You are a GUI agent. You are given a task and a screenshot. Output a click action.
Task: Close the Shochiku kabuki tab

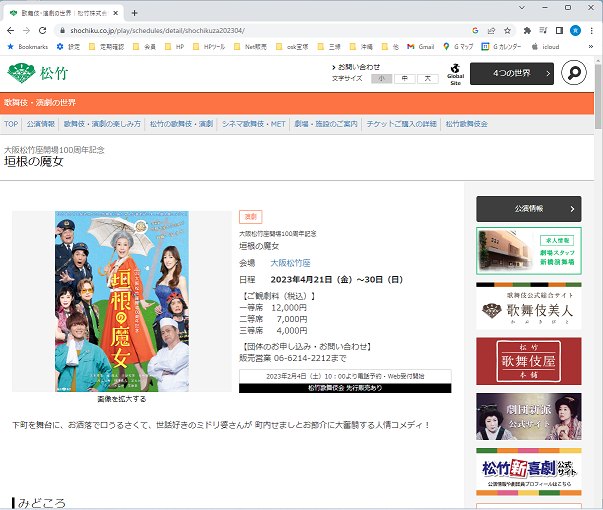115,13
